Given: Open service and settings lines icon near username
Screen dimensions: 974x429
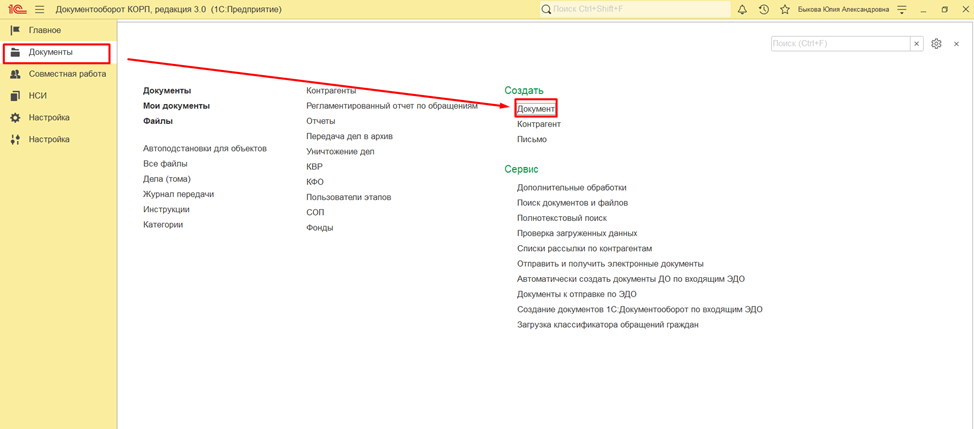Looking at the screenshot, I should 902,9.
